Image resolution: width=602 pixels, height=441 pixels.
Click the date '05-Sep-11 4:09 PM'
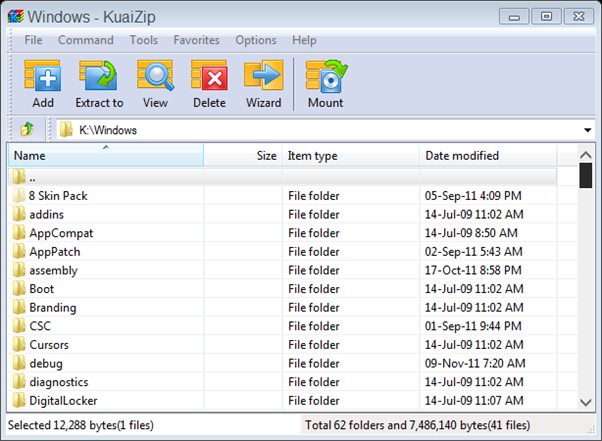473,196
